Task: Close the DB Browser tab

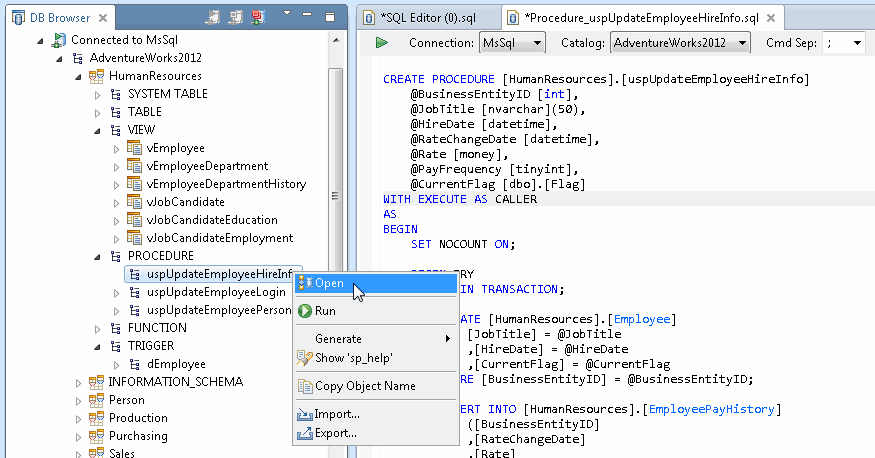Action: click(x=101, y=17)
